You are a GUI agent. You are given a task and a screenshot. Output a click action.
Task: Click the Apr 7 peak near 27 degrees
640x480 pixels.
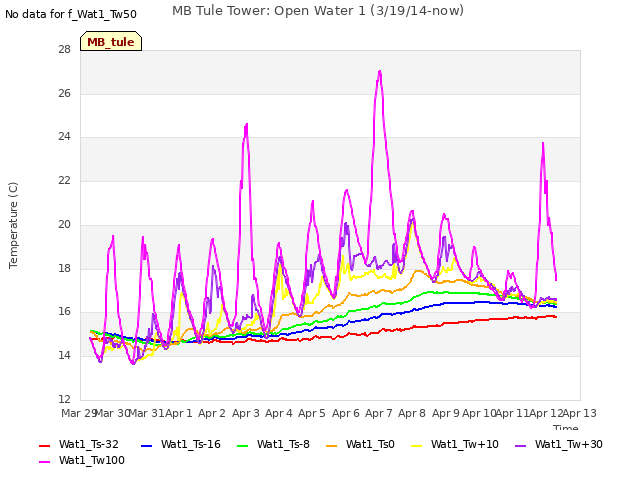[x=380, y=71]
